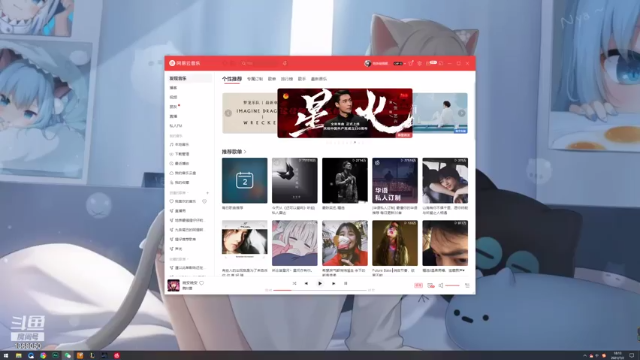Screen dimensions: 640x360
Task: Adjust the red volume slider
Action: pyautogui.click(x=452, y=285)
